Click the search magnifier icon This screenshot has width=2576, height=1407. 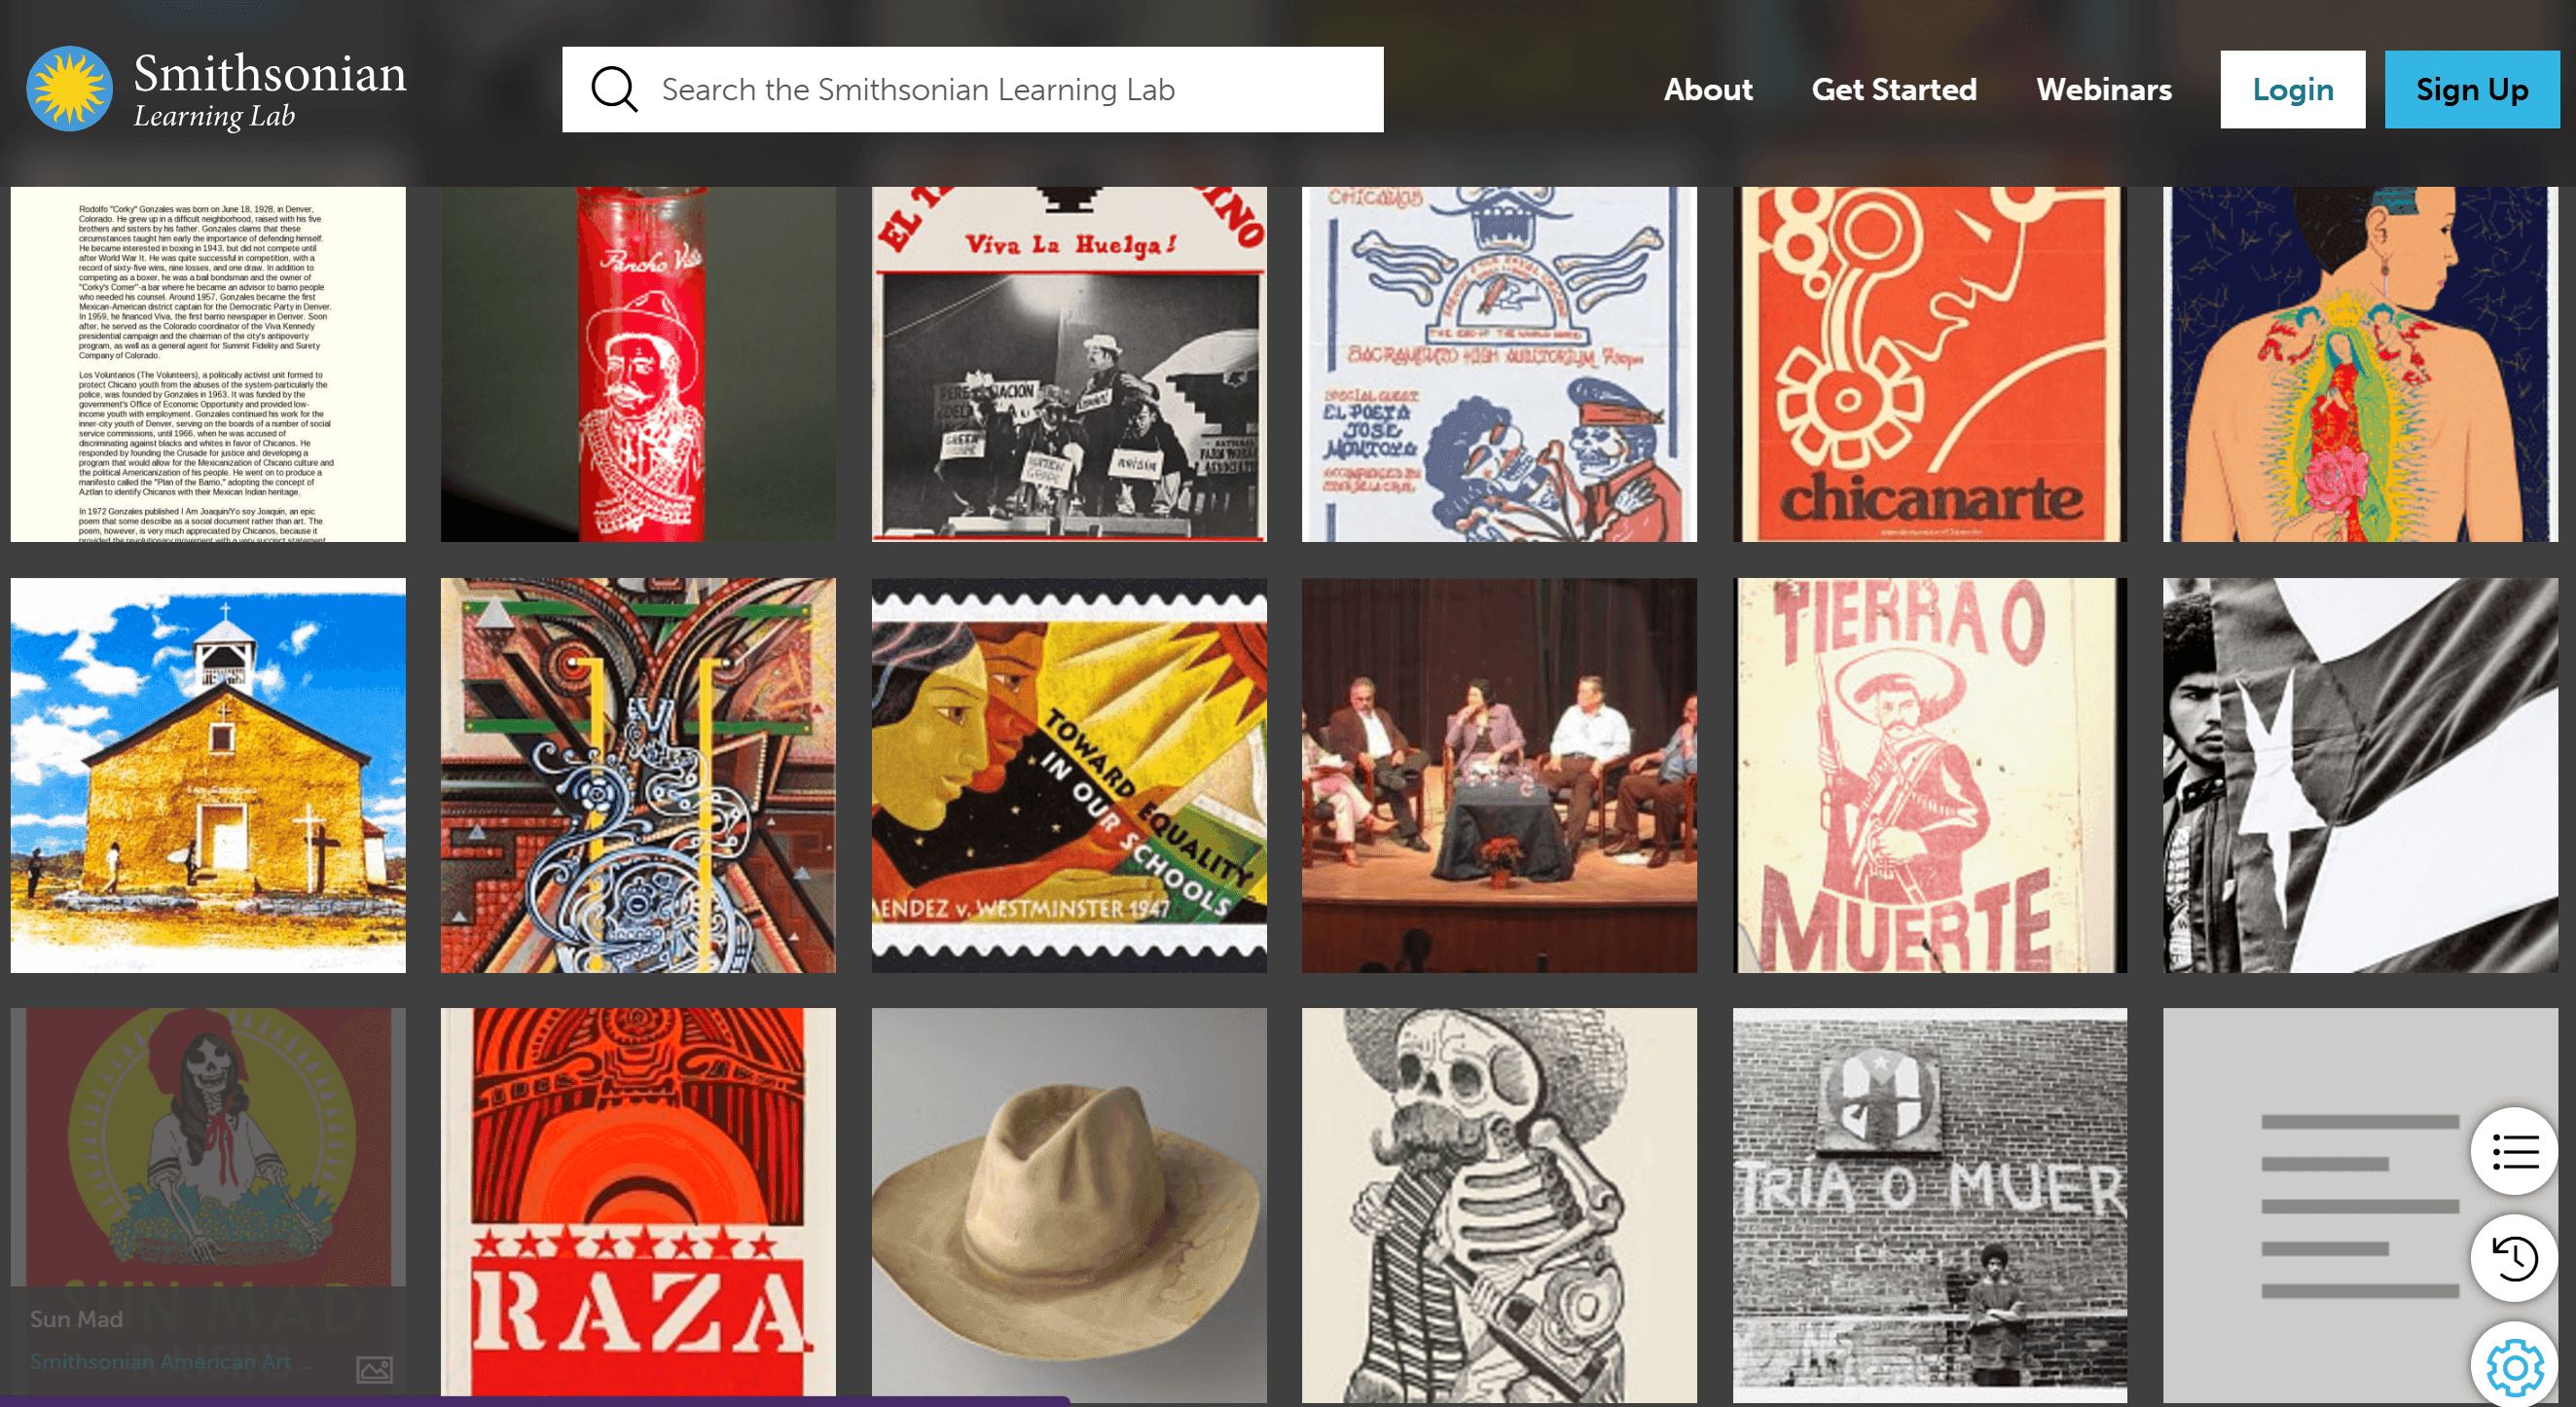(613, 89)
